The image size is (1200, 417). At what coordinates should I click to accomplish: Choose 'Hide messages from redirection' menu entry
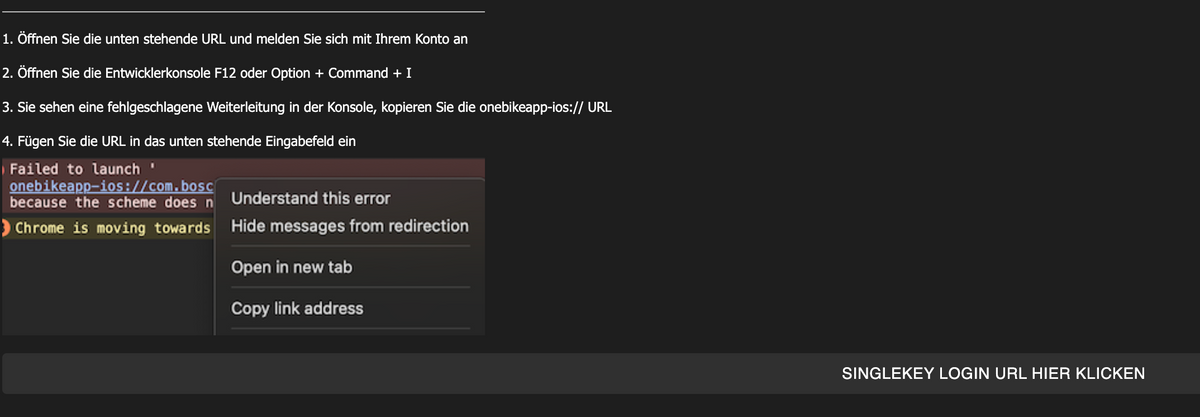349,226
